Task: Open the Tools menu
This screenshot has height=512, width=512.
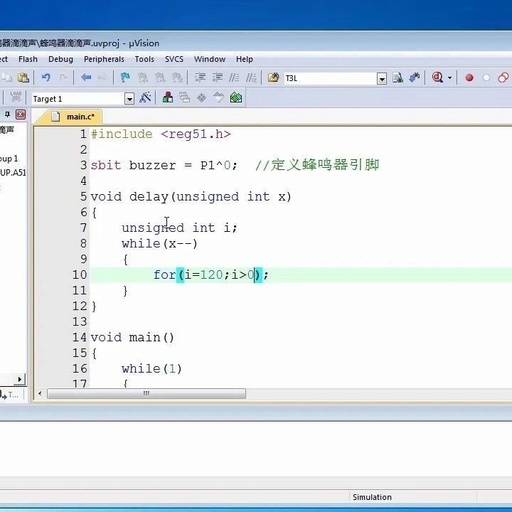Action: point(144,59)
